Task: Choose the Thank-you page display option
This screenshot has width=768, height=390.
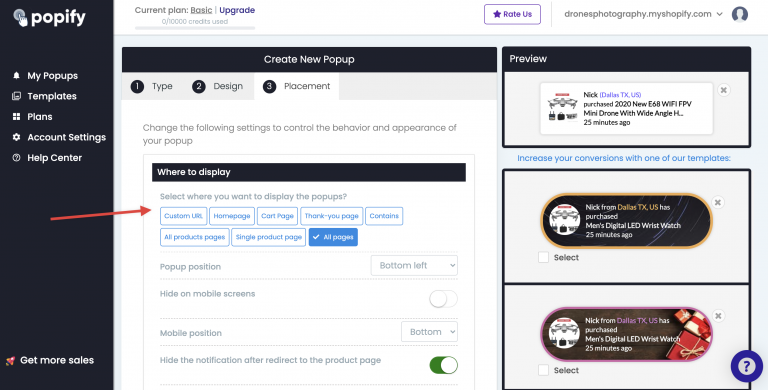Action: (x=332, y=216)
